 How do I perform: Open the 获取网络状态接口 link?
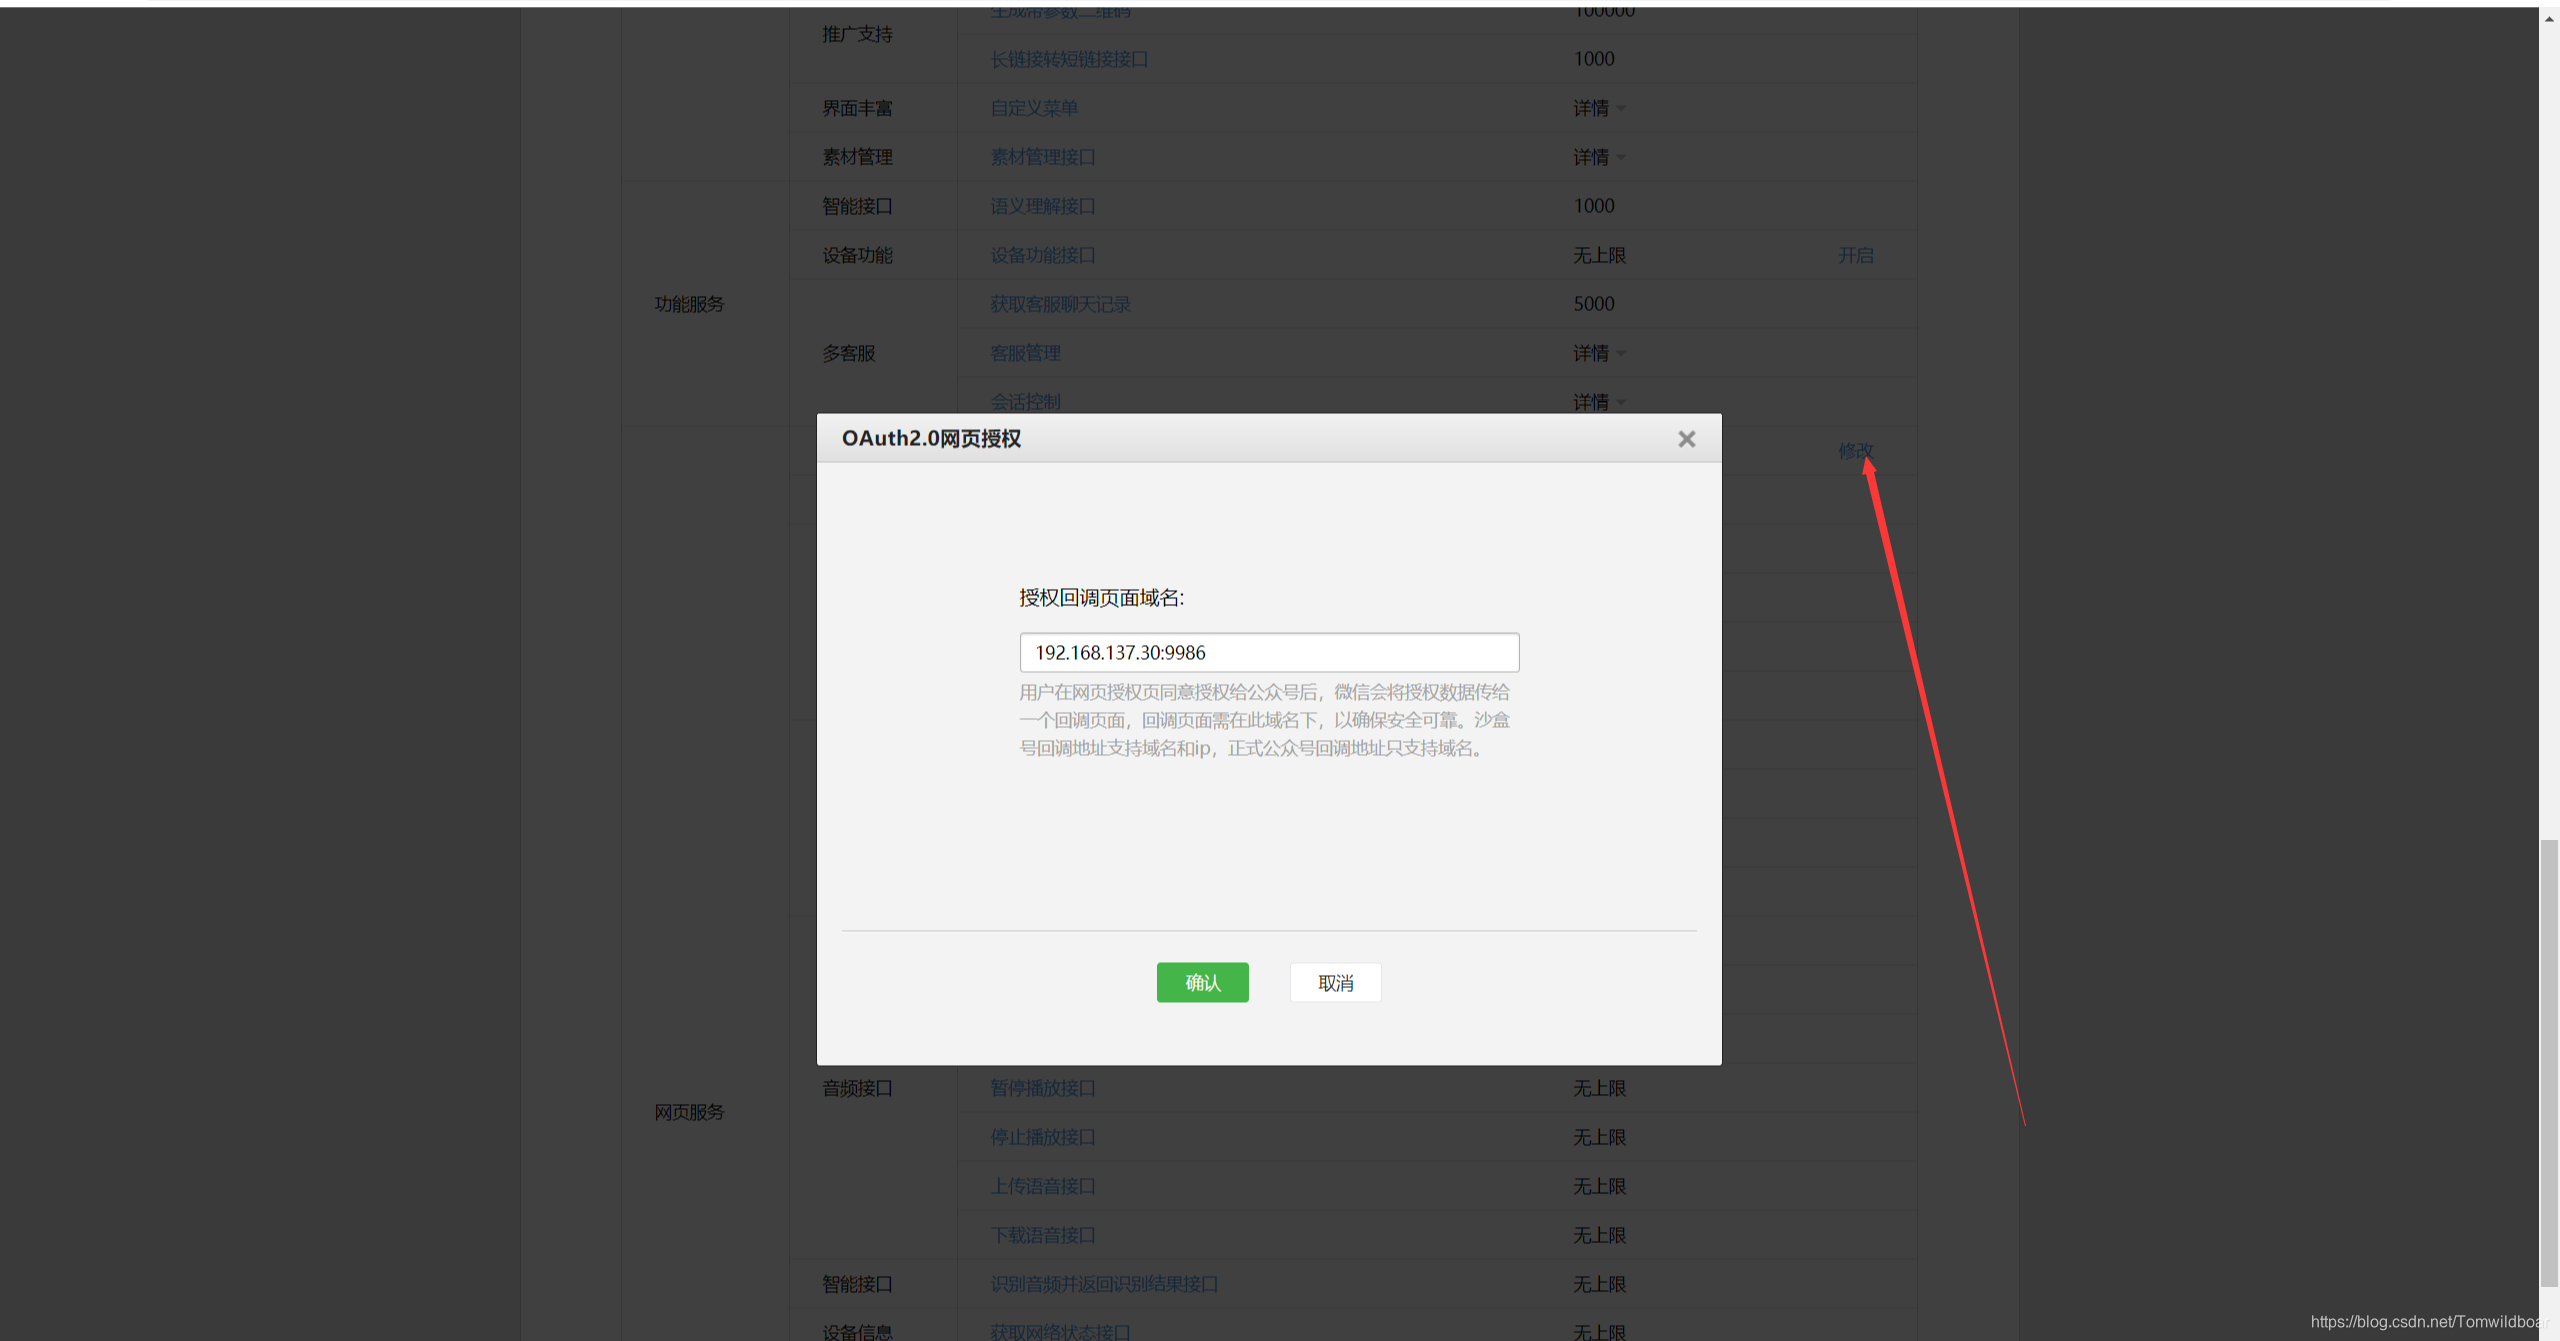(x=1060, y=1332)
